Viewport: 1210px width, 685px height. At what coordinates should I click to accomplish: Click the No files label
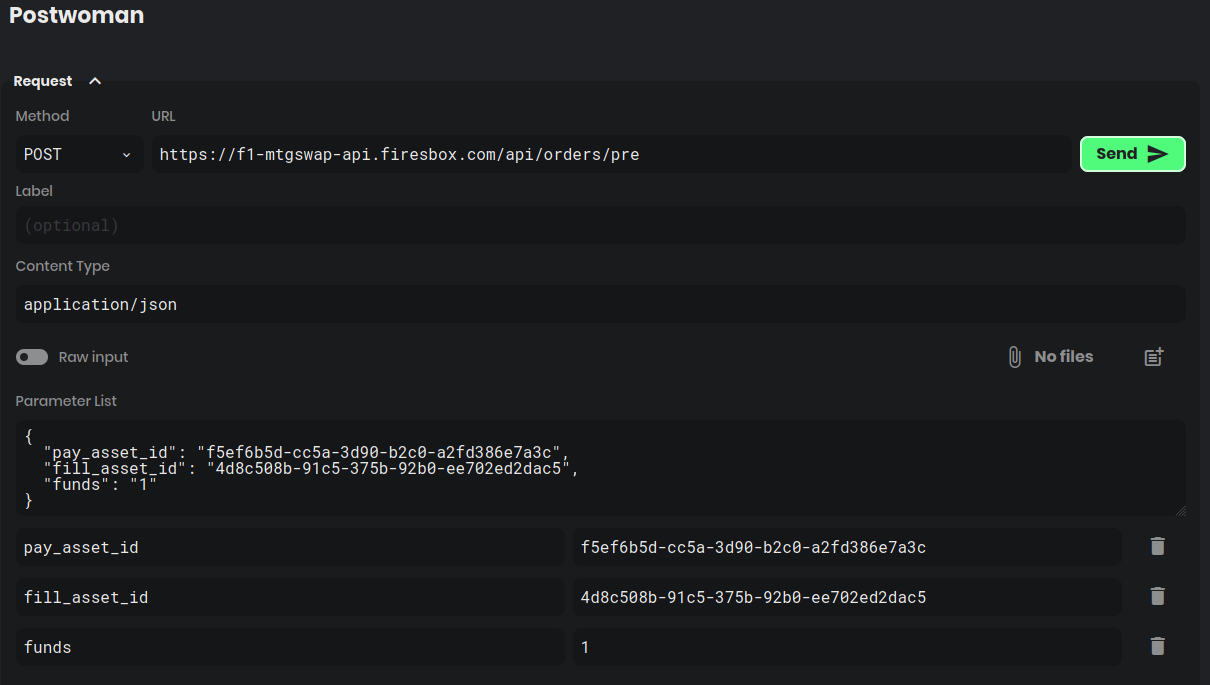pos(1064,357)
